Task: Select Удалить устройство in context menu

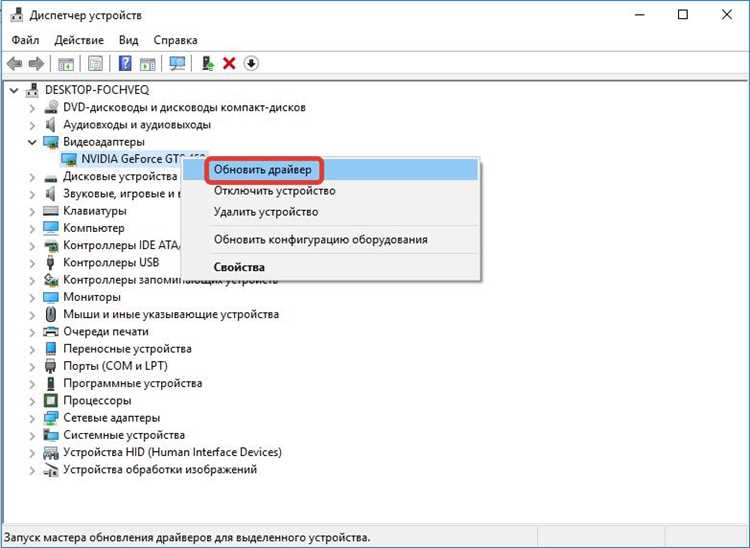Action: coord(331,212)
